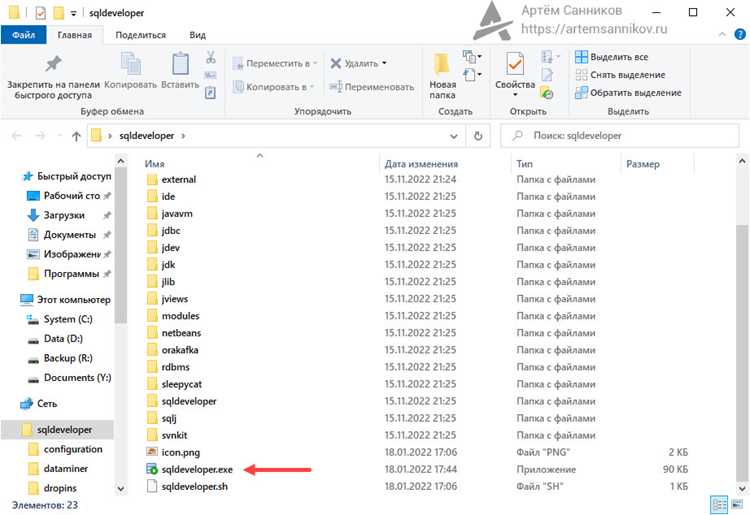Click the refresh icon beside address bar

pos(478,136)
